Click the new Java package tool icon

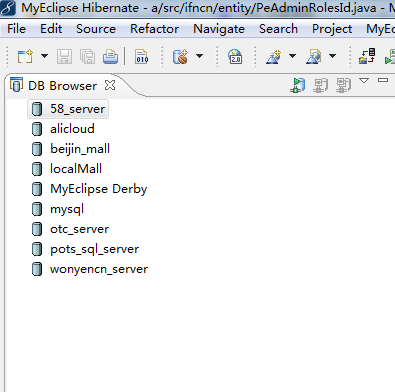pos(181,56)
